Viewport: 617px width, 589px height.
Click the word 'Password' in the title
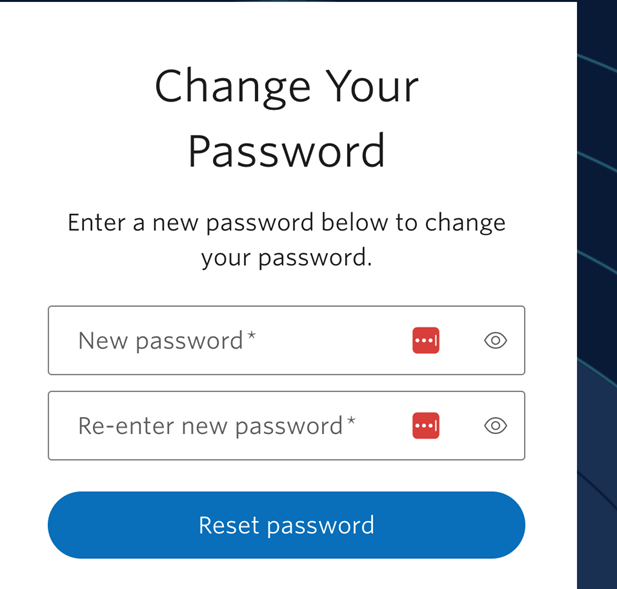pos(286,151)
